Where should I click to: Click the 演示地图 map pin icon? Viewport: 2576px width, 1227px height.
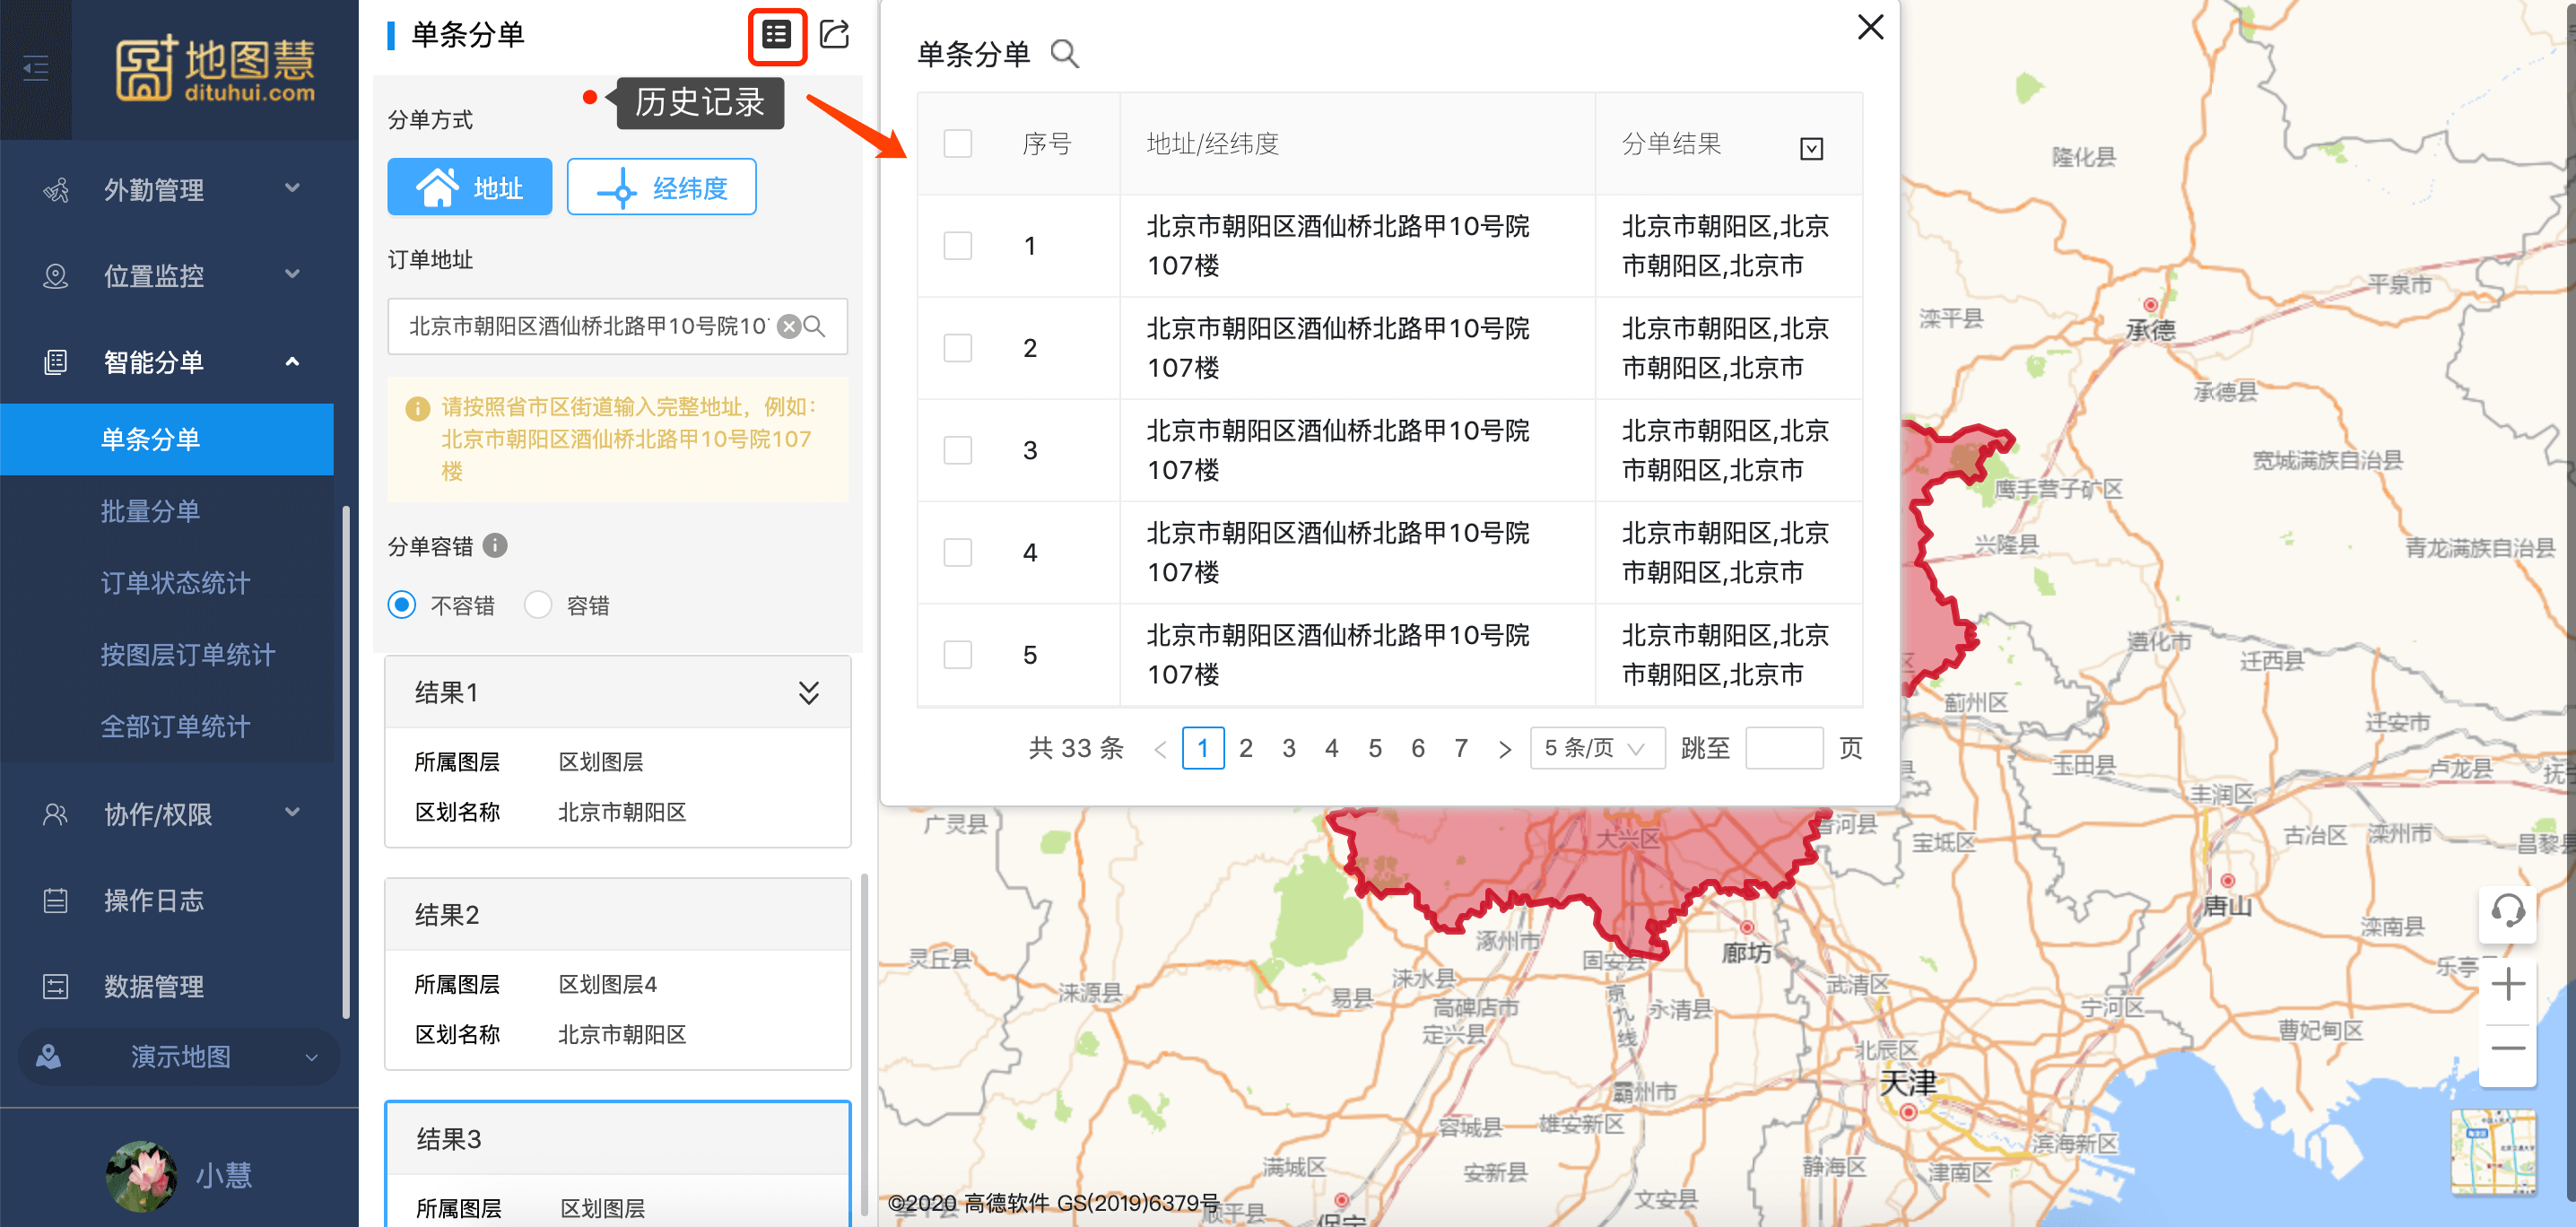pos(48,1056)
